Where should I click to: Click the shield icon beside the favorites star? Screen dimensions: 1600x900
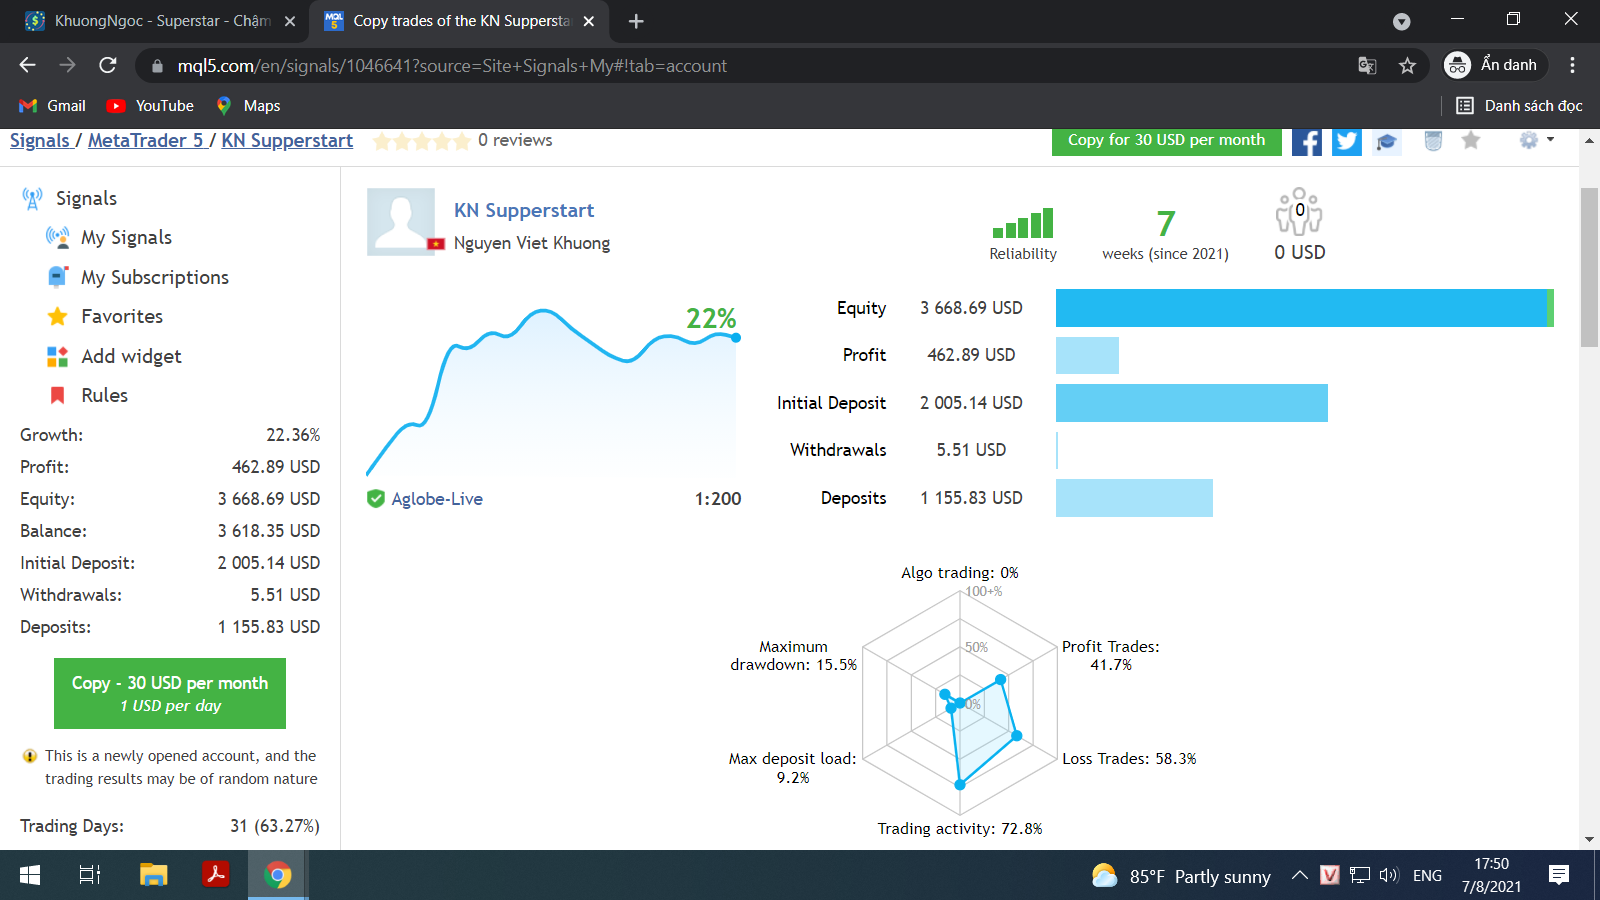[x=1433, y=141]
